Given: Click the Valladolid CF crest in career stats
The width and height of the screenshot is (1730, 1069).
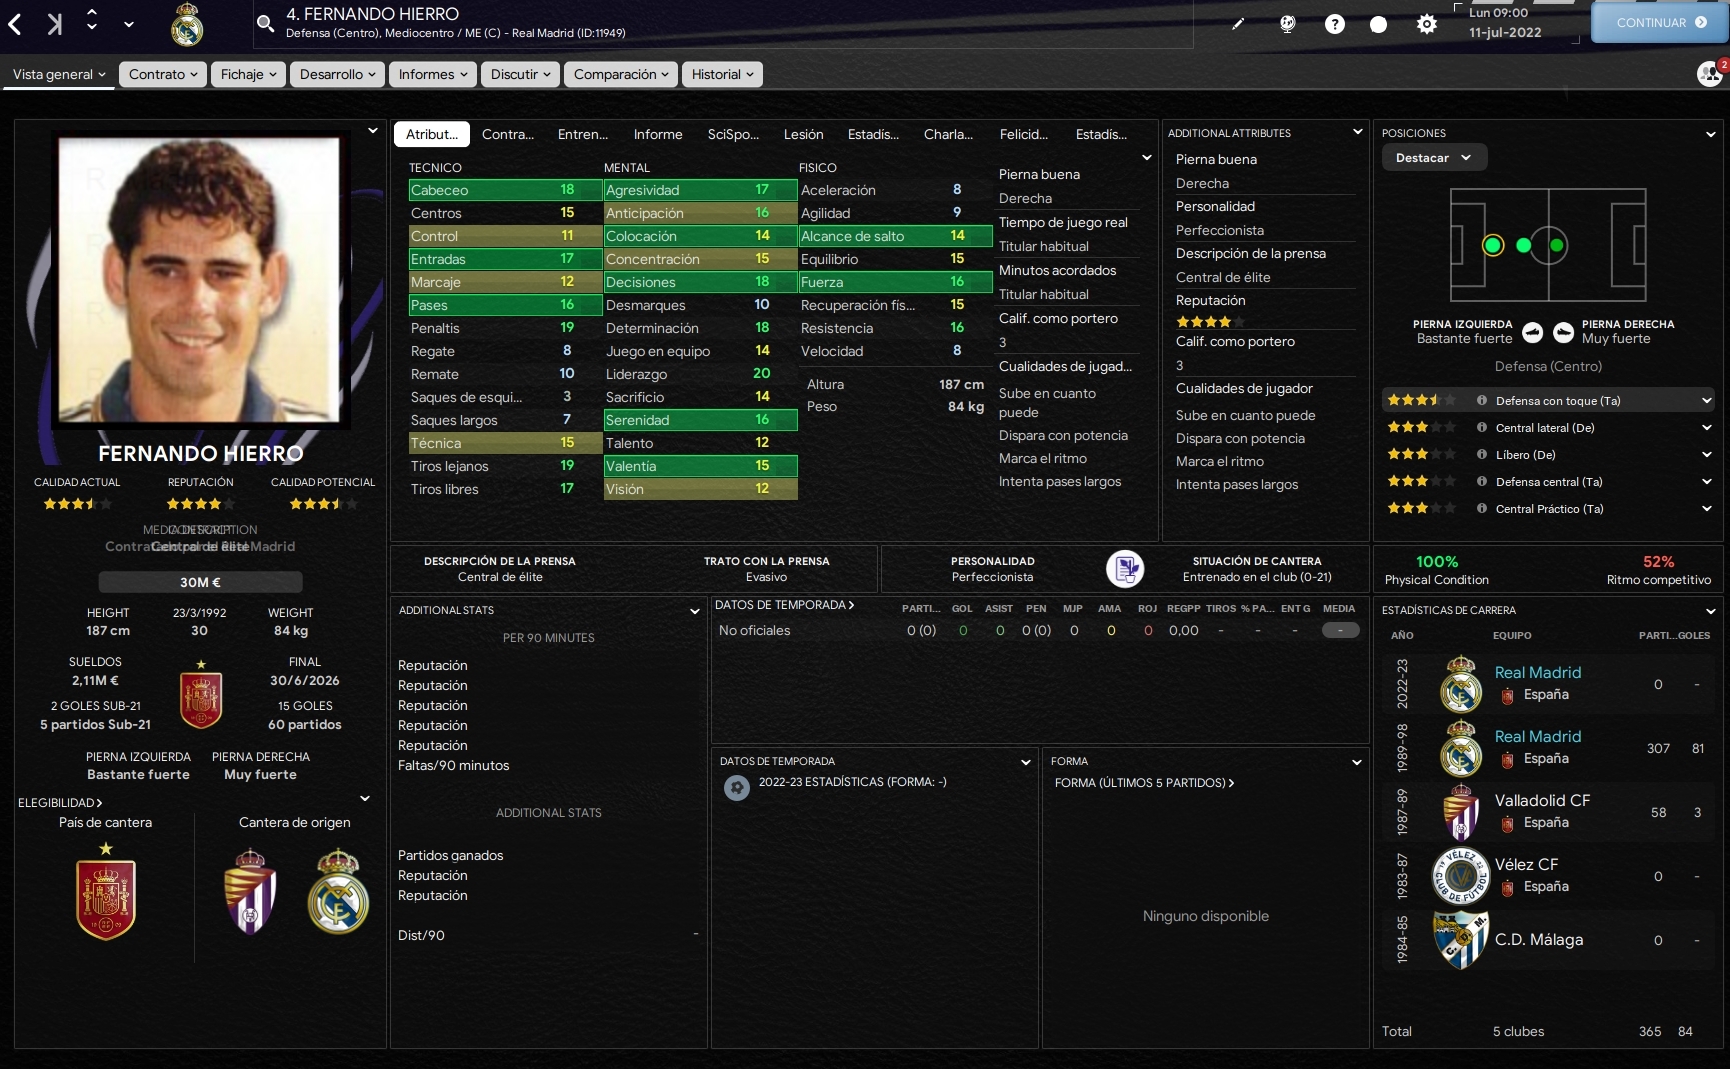Looking at the screenshot, I should [1461, 812].
